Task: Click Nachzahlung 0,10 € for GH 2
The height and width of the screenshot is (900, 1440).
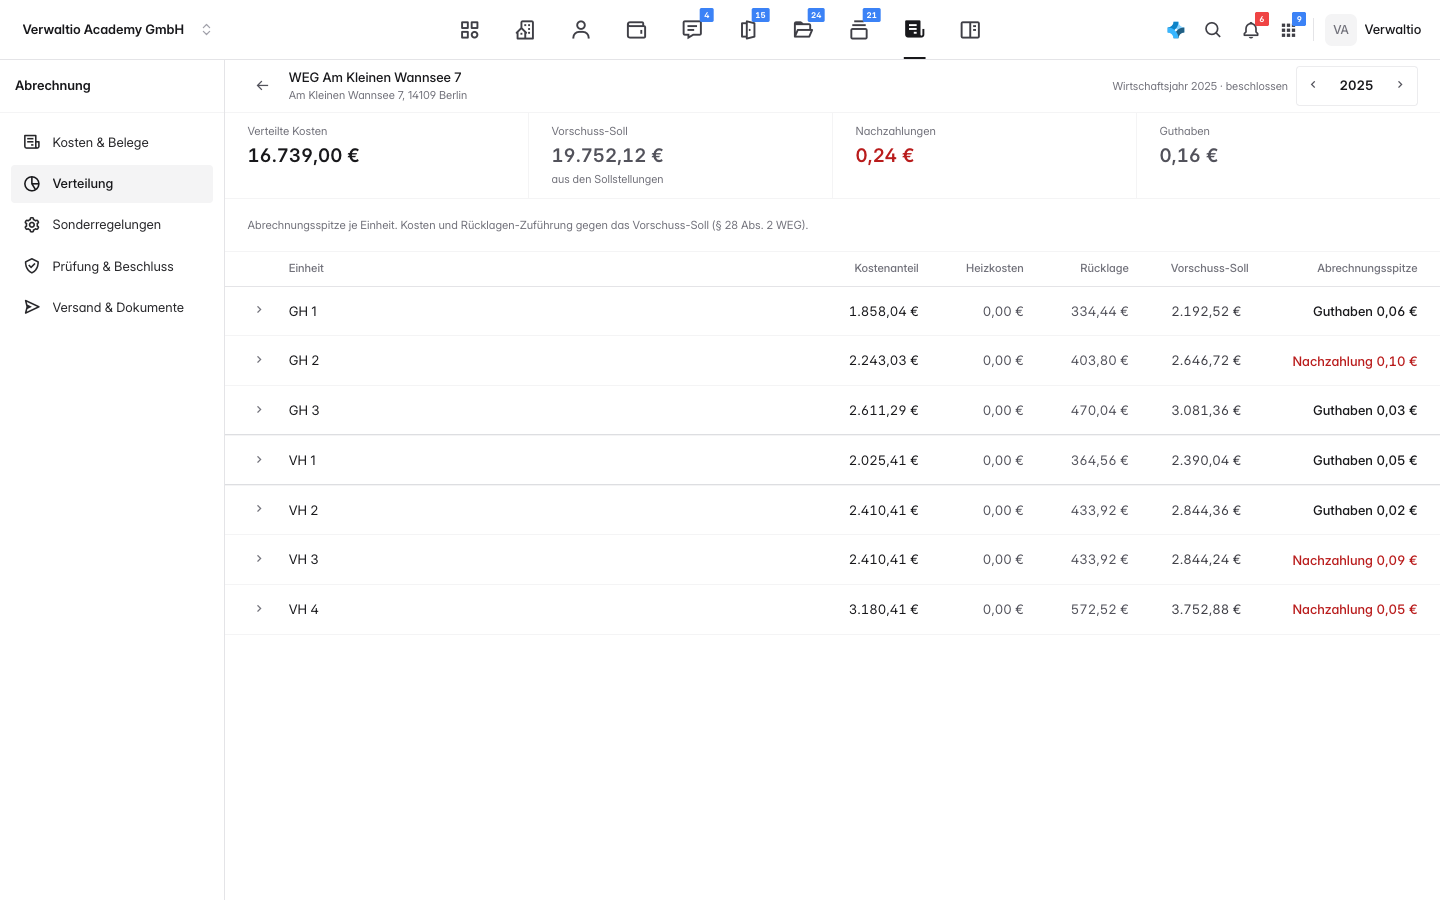Action: pos(1355,361)
